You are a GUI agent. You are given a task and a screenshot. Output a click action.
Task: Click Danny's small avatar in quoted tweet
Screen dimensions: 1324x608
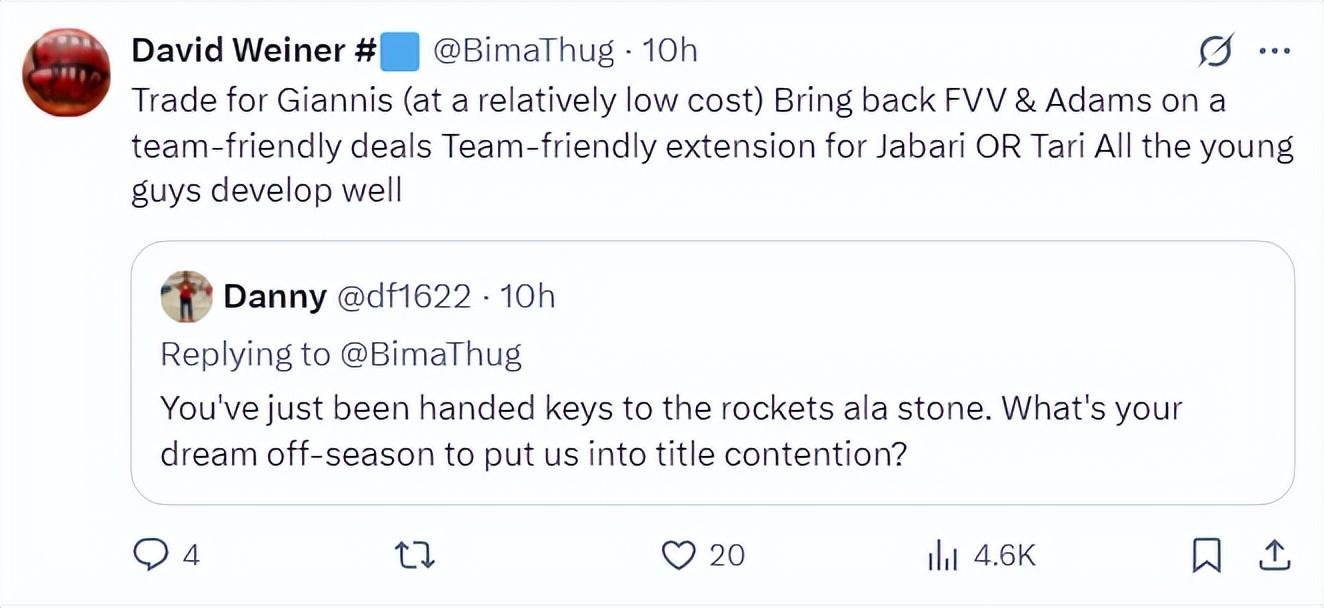186,296
